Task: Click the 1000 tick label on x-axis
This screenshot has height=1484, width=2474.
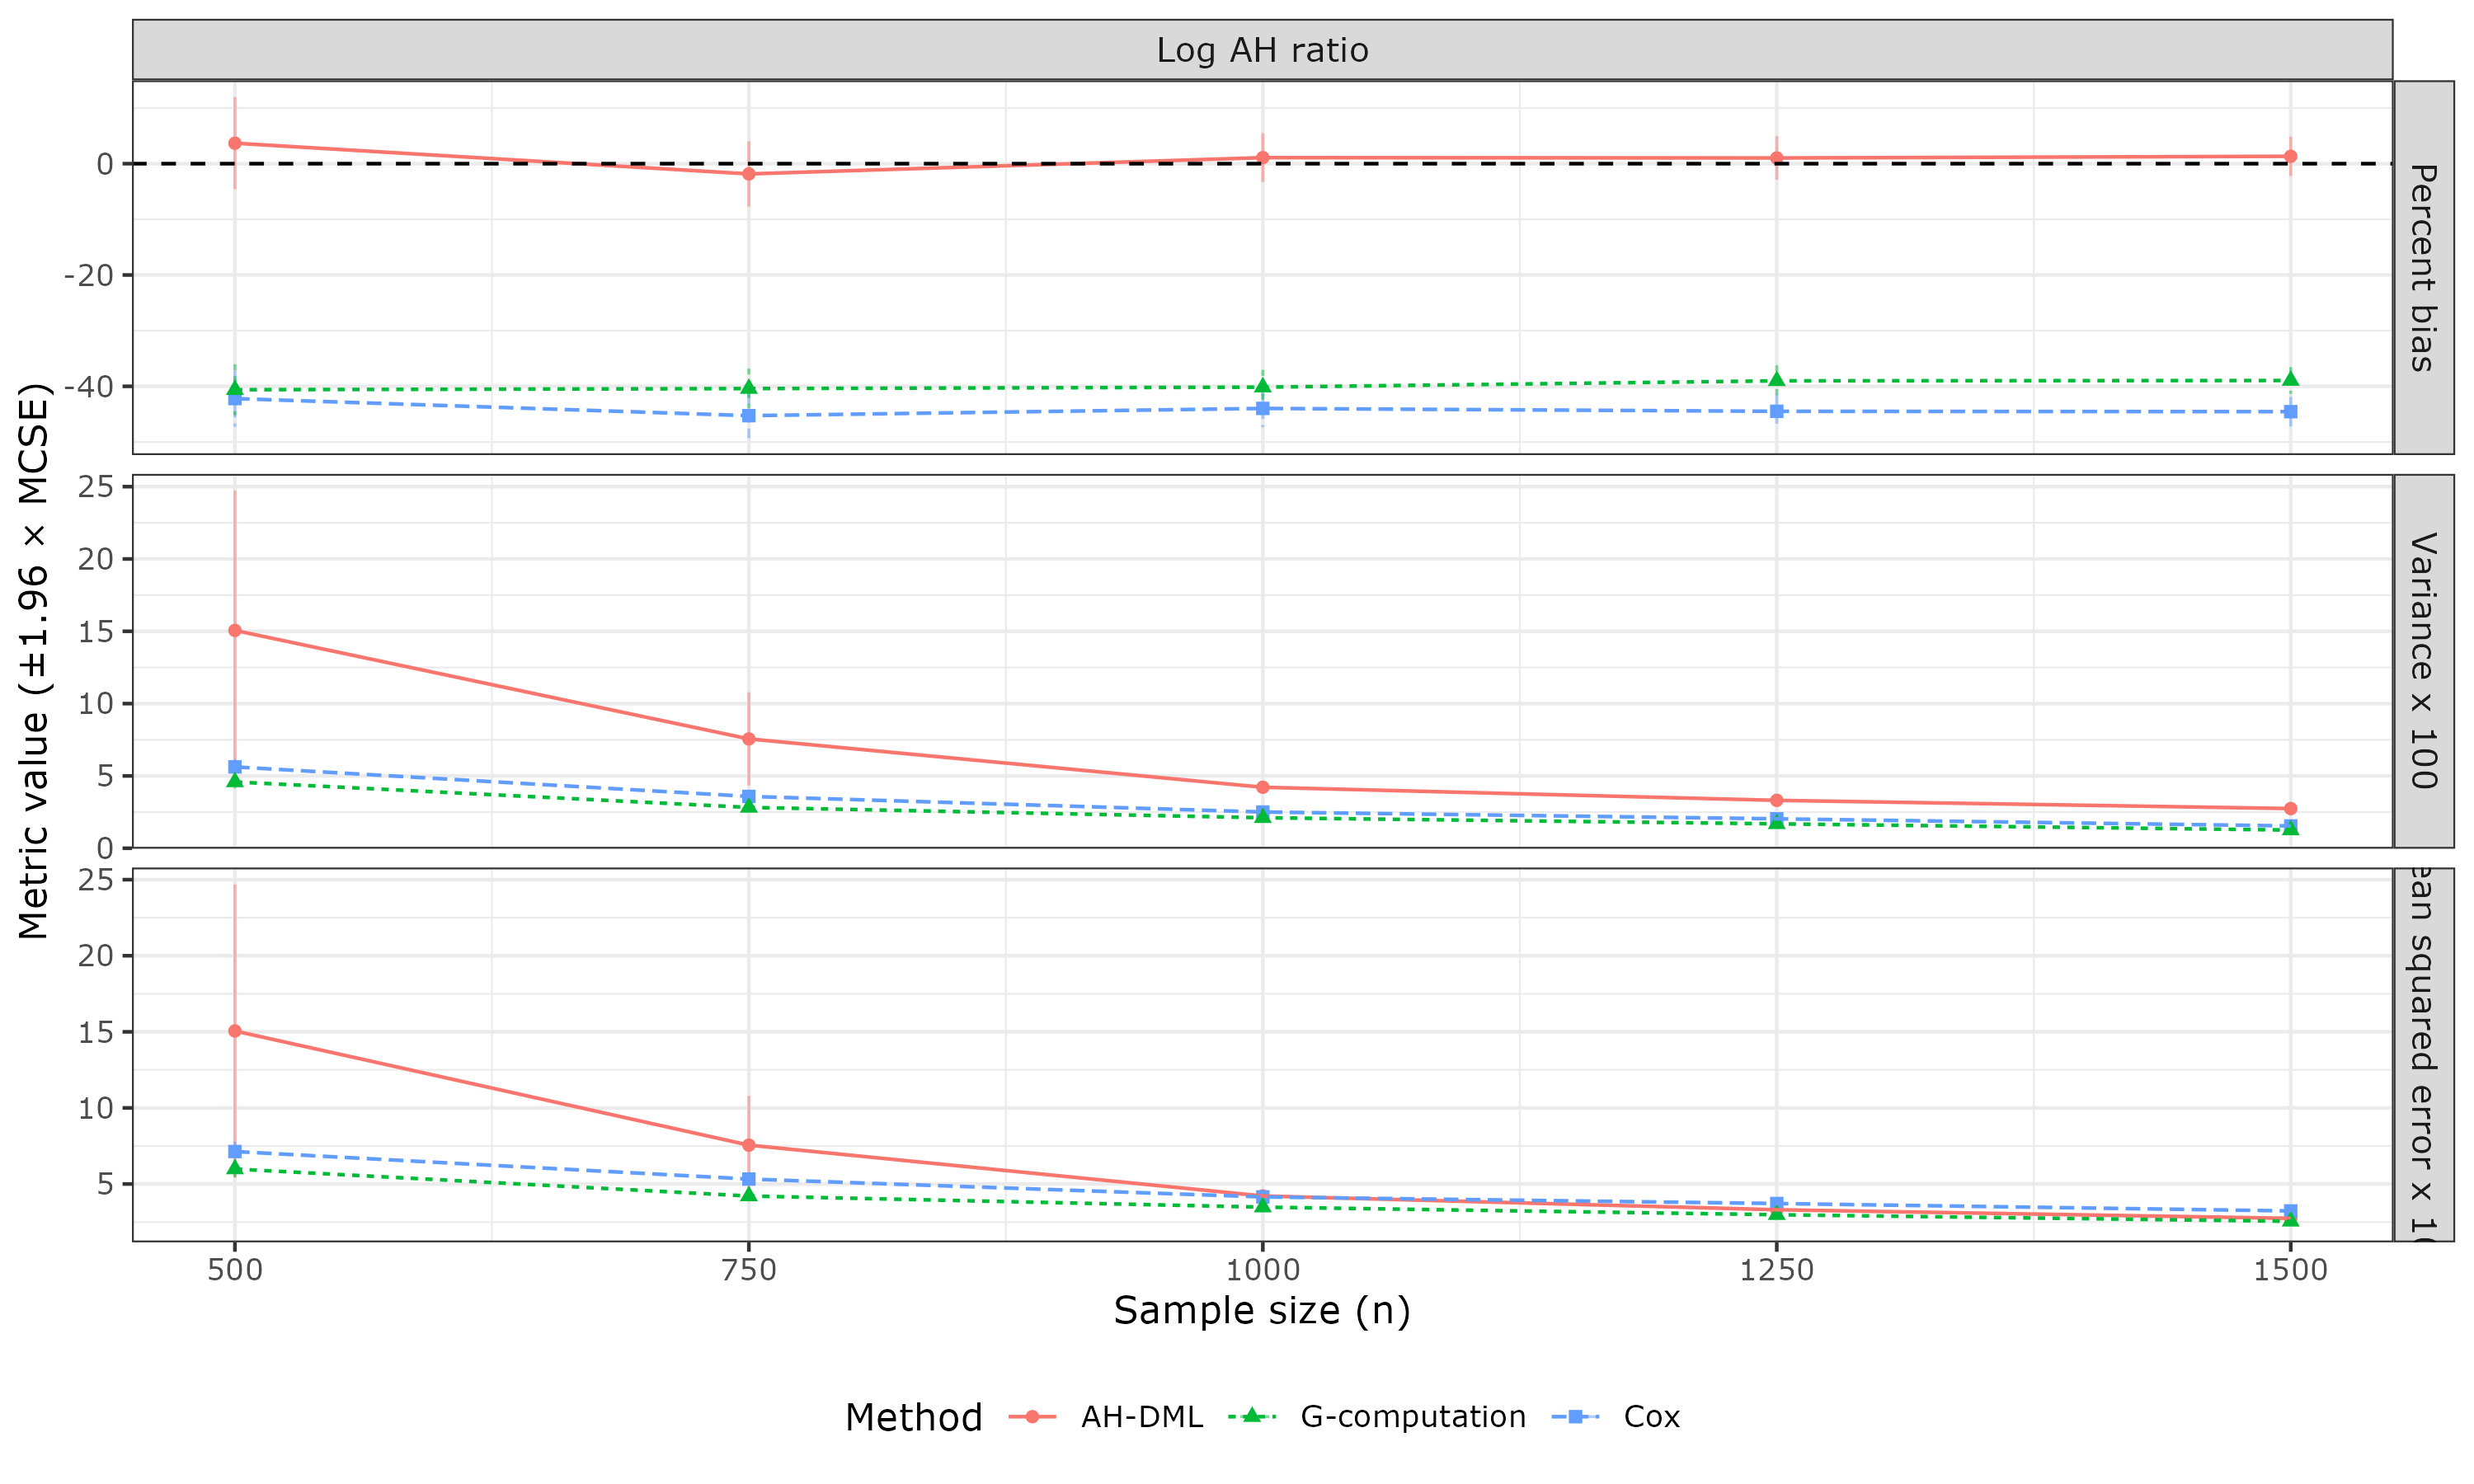Action: pyautogui.click(x=1262, y=1271)
